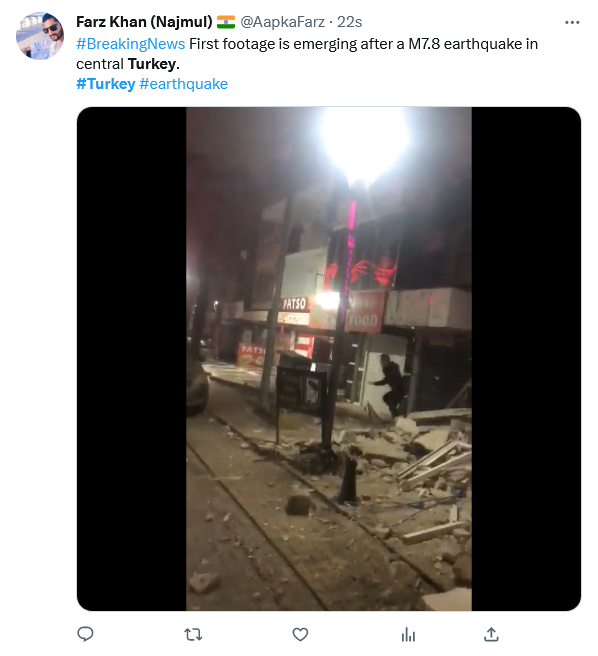Click the retweet arrows icon
598x656 pixels.
click(x=193, y=635)
